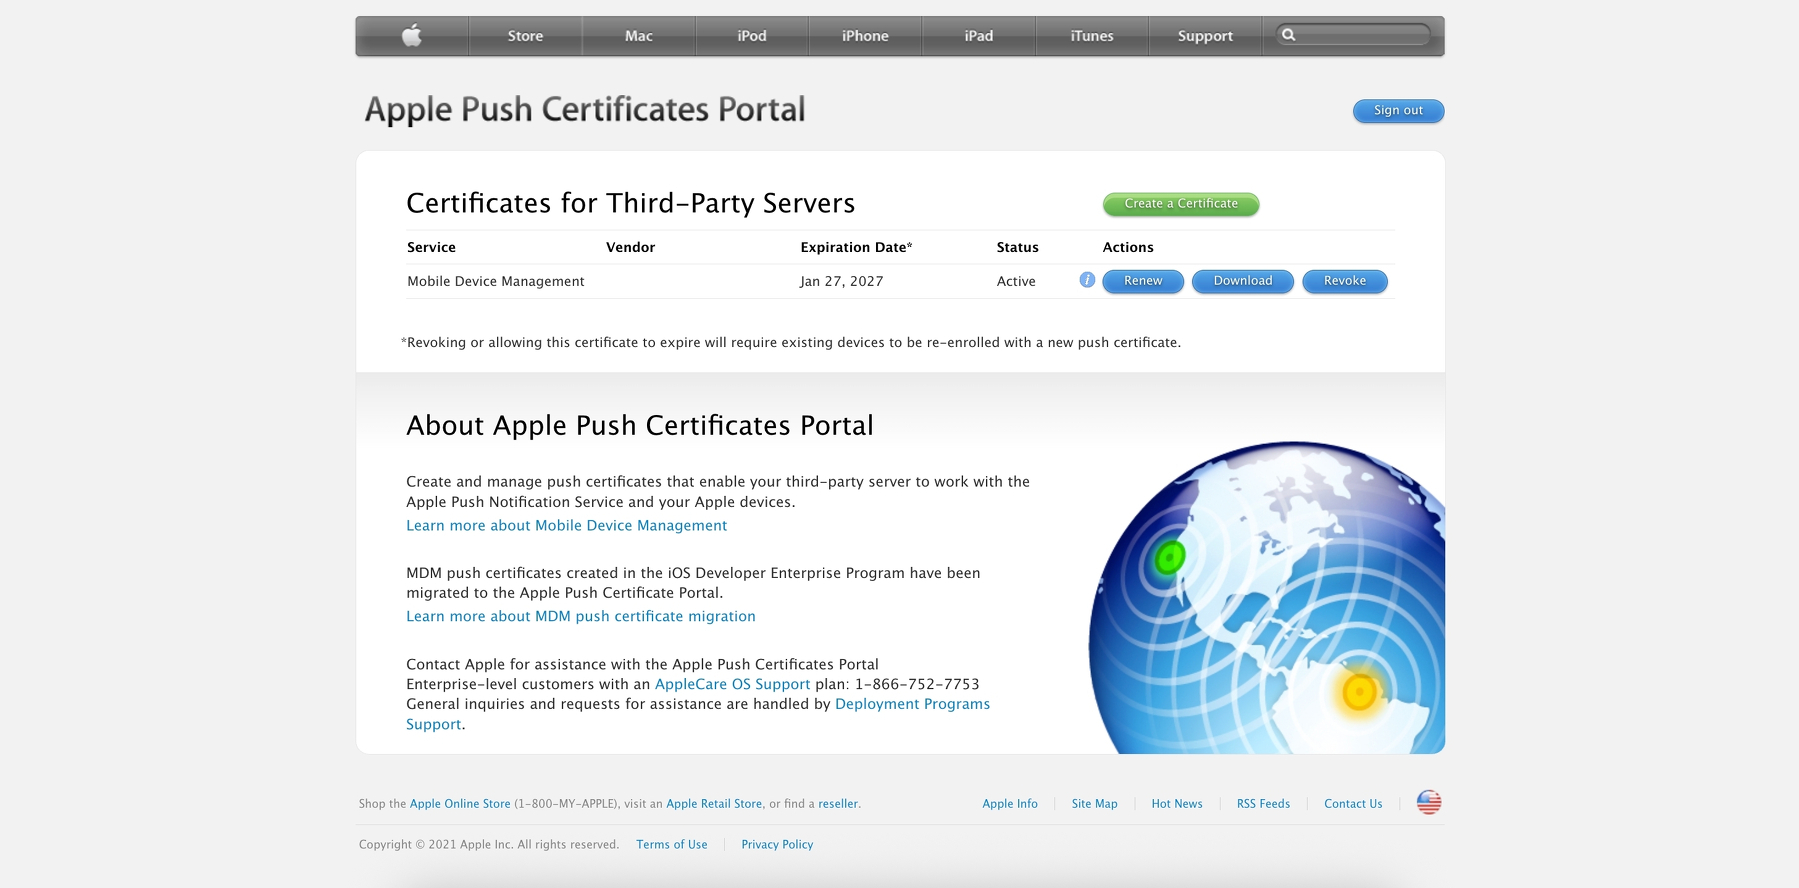Image resolution: width=1799 pixels, height=888 pixels.
Task: Open the AppleCare OS Support link
Action: [732, 684]
